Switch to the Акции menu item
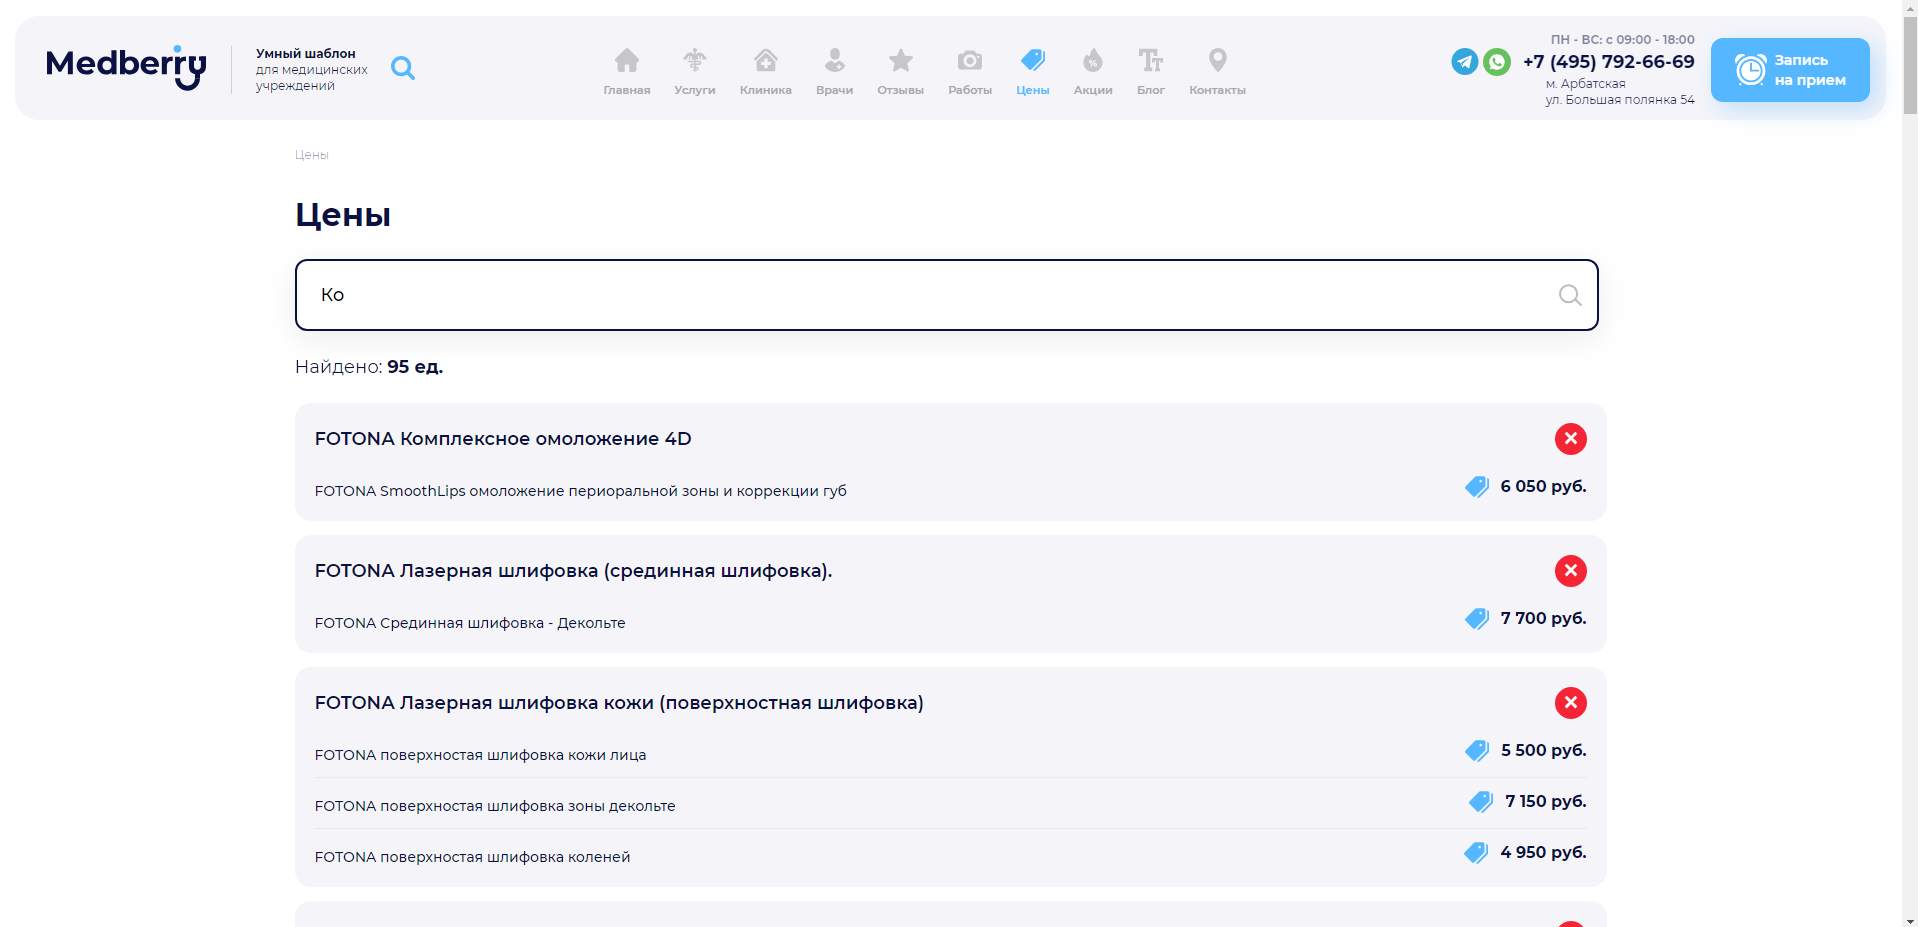 pyautogui.click(x=1092, y=71)
